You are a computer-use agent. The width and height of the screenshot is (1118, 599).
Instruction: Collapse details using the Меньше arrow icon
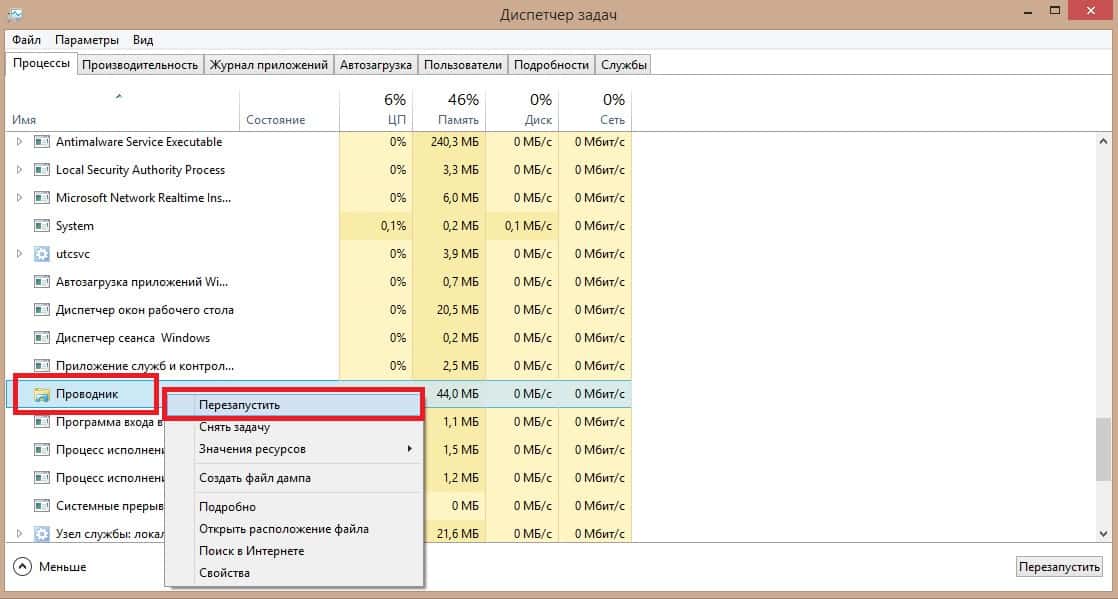coord(22,567)
